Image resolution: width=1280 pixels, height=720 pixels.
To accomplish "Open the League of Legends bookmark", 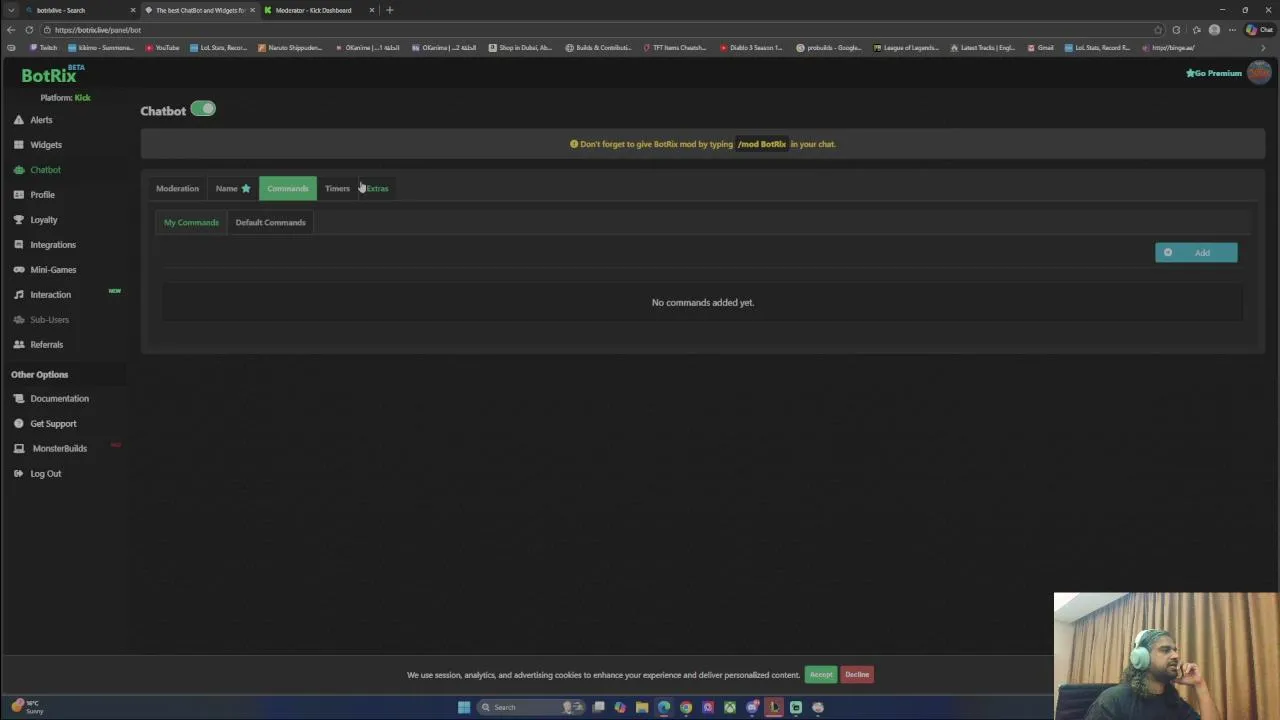I will 906,47.
